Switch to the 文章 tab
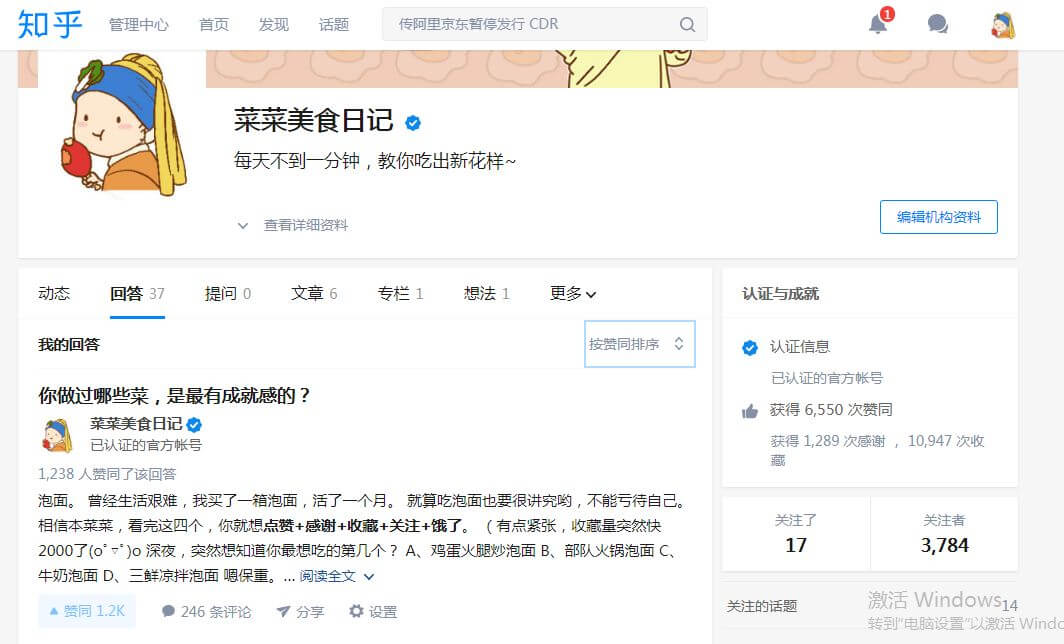The height and width of the screenshot is (644, 1064). (313, 293)
